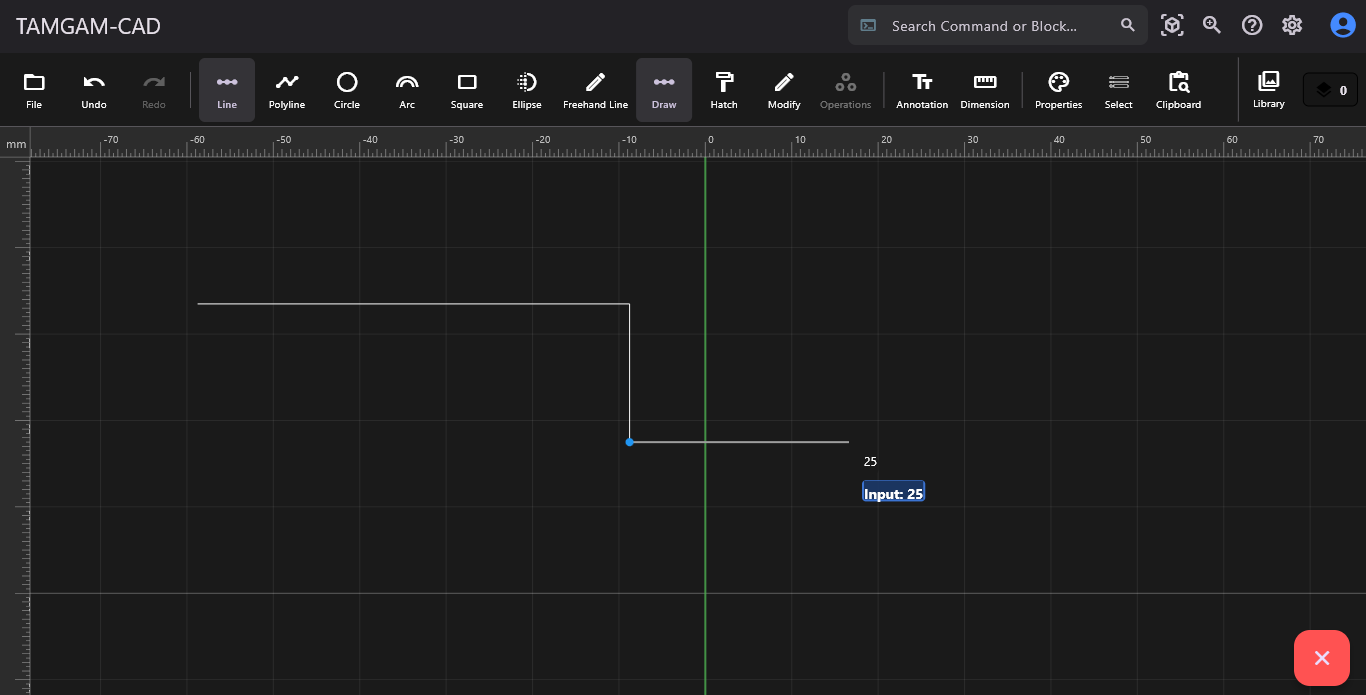
Task: Undo the last action
Action: point(94,90)
